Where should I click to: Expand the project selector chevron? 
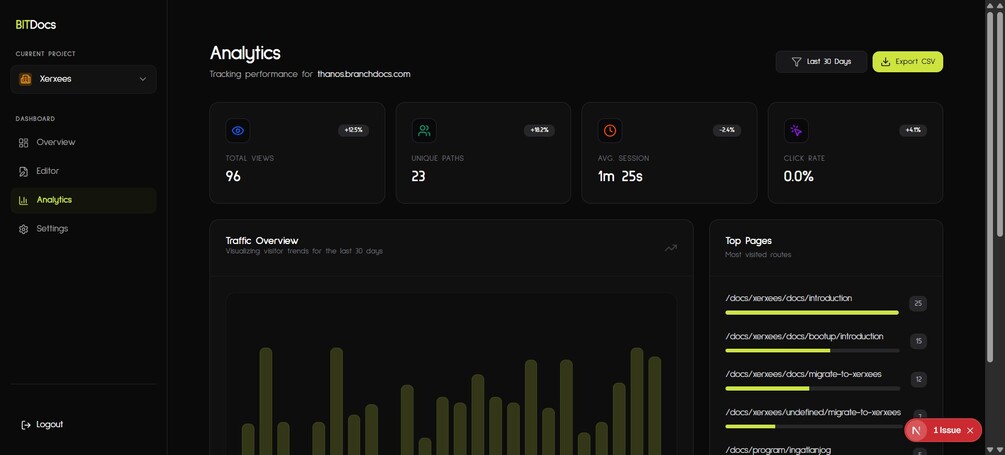(x=142, y=79)
